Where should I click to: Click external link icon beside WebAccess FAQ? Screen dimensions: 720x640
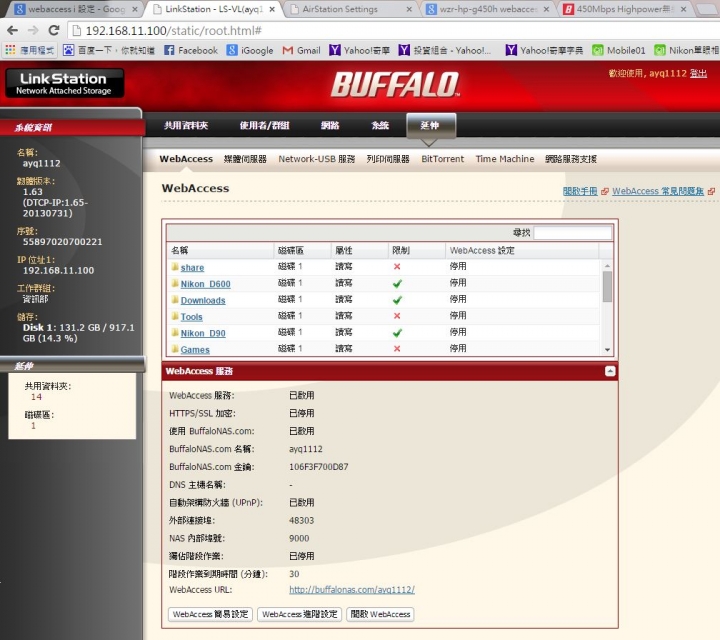(711, 191)
